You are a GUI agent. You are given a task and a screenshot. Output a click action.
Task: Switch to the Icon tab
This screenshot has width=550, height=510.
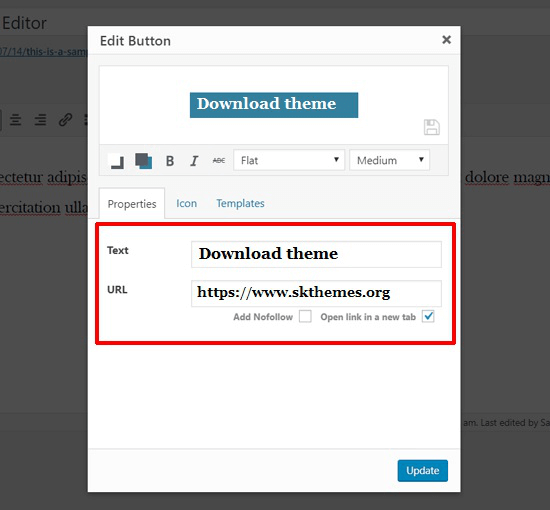[x=187, y=203]
